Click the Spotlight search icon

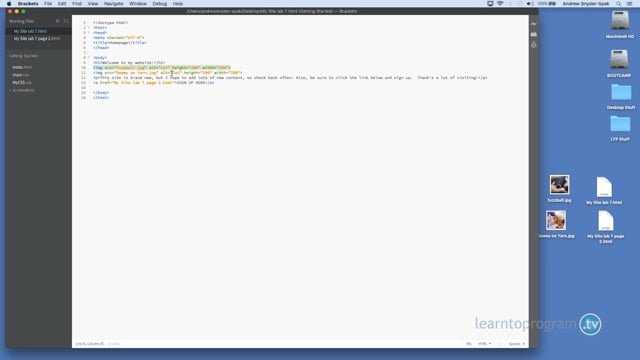click(x=619, y=4)
